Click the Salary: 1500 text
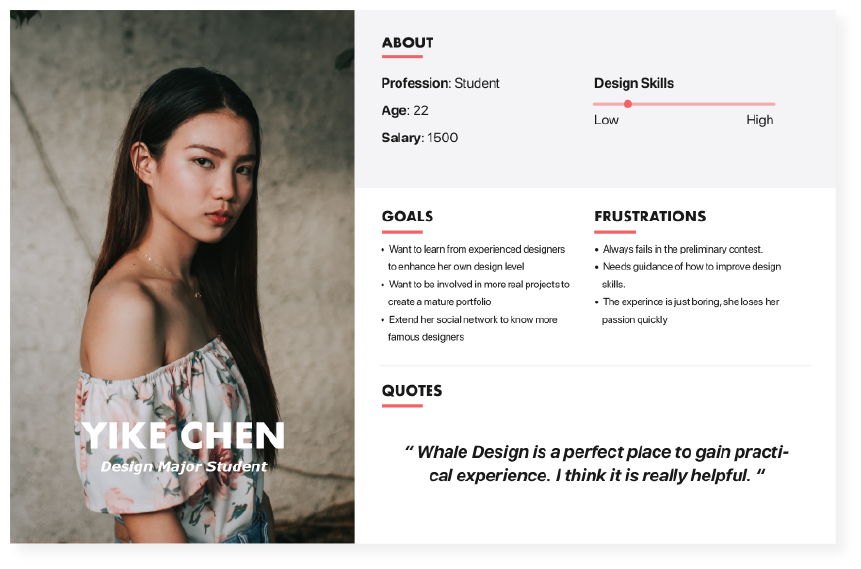The width and height of the screenshot is (861, 569). click(420, 137)
